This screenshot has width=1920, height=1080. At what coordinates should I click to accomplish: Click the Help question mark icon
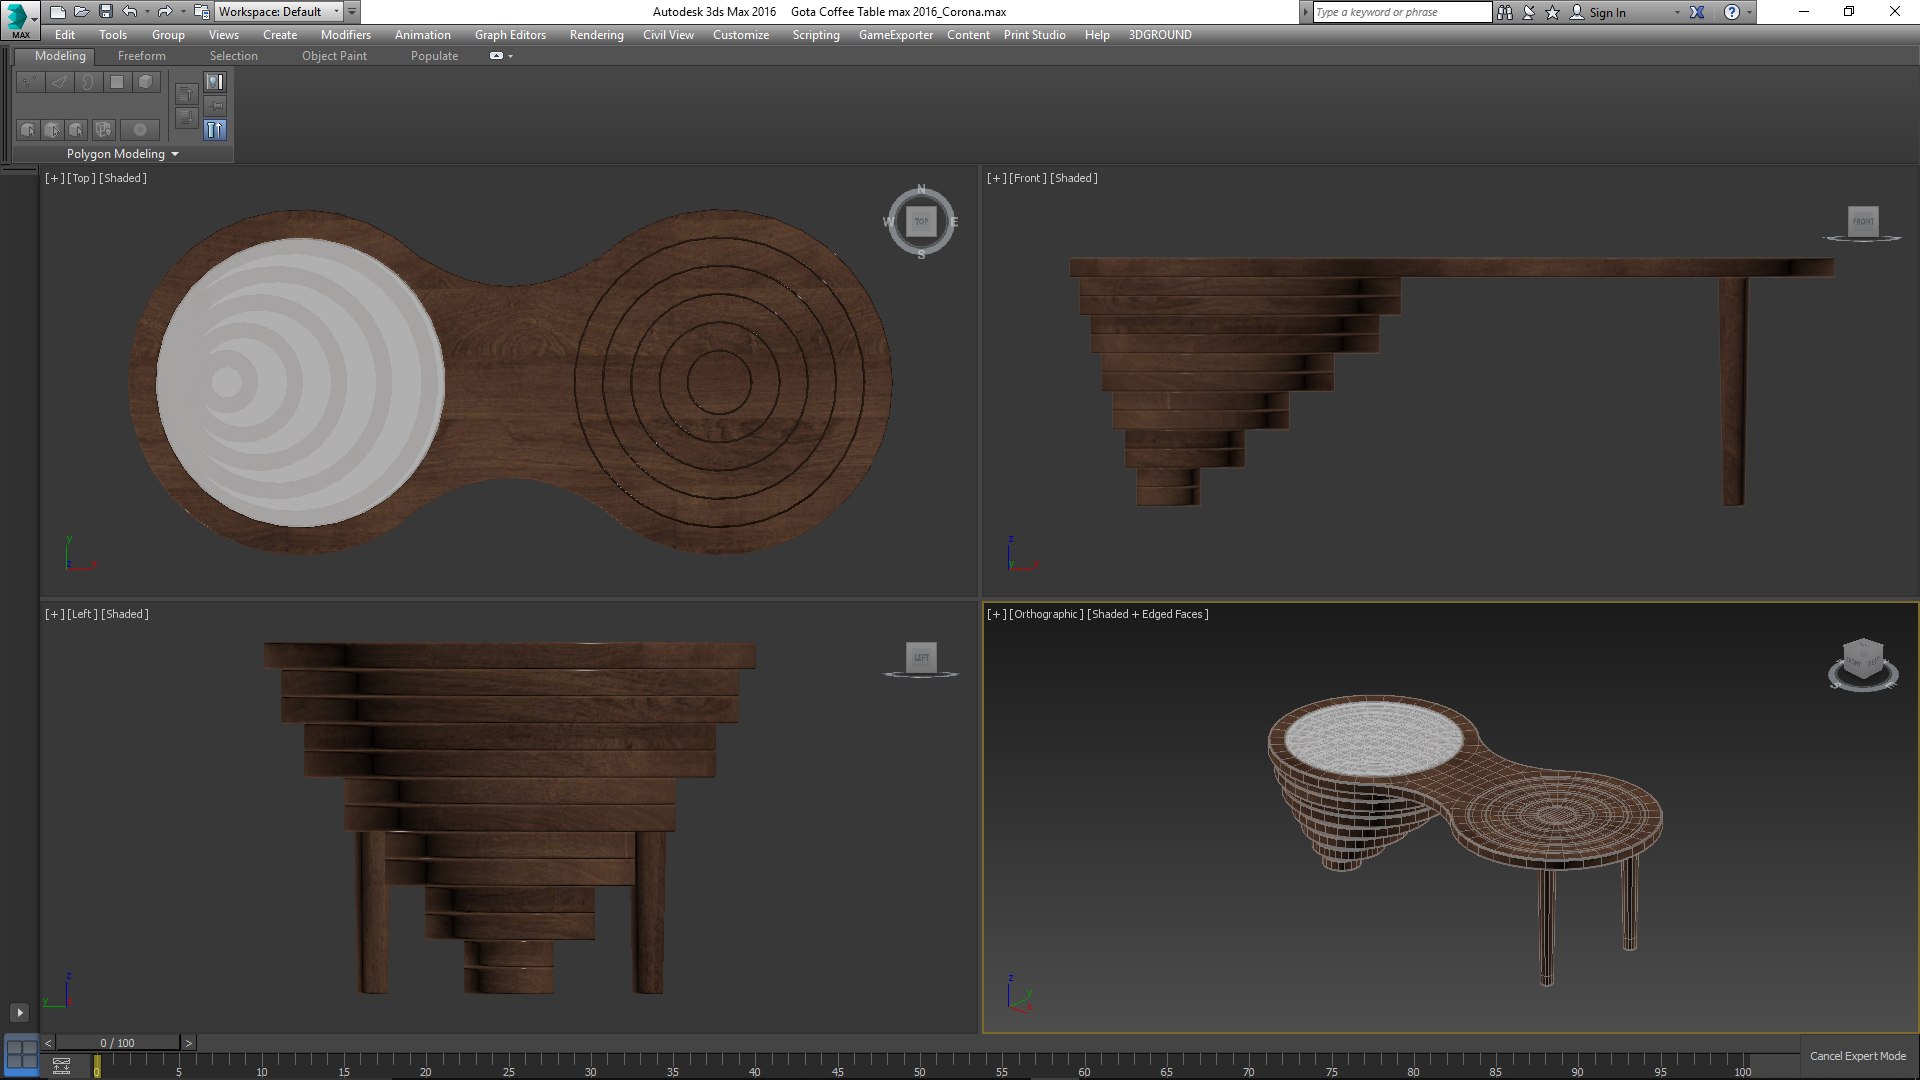pyautogui.click(x=1732, y=12)
